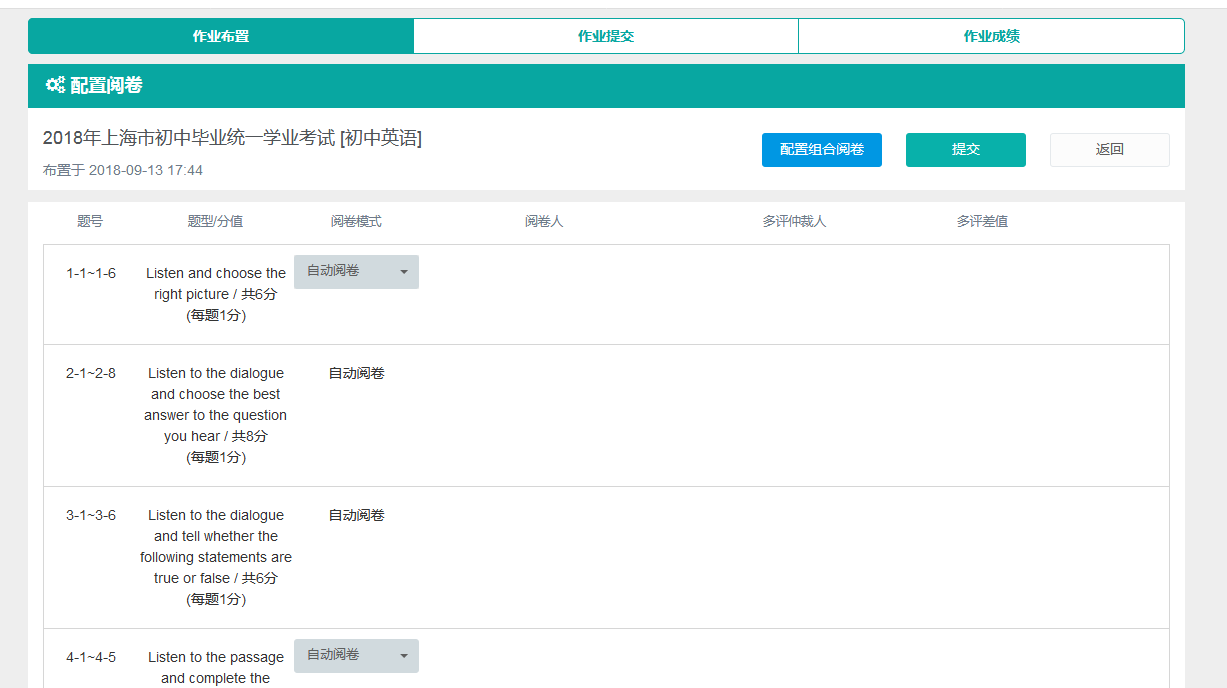Image resolution: width=1227 pixels, height=688 pixels.
Task: Select question number 2-1~2-8
Action: 91,373
